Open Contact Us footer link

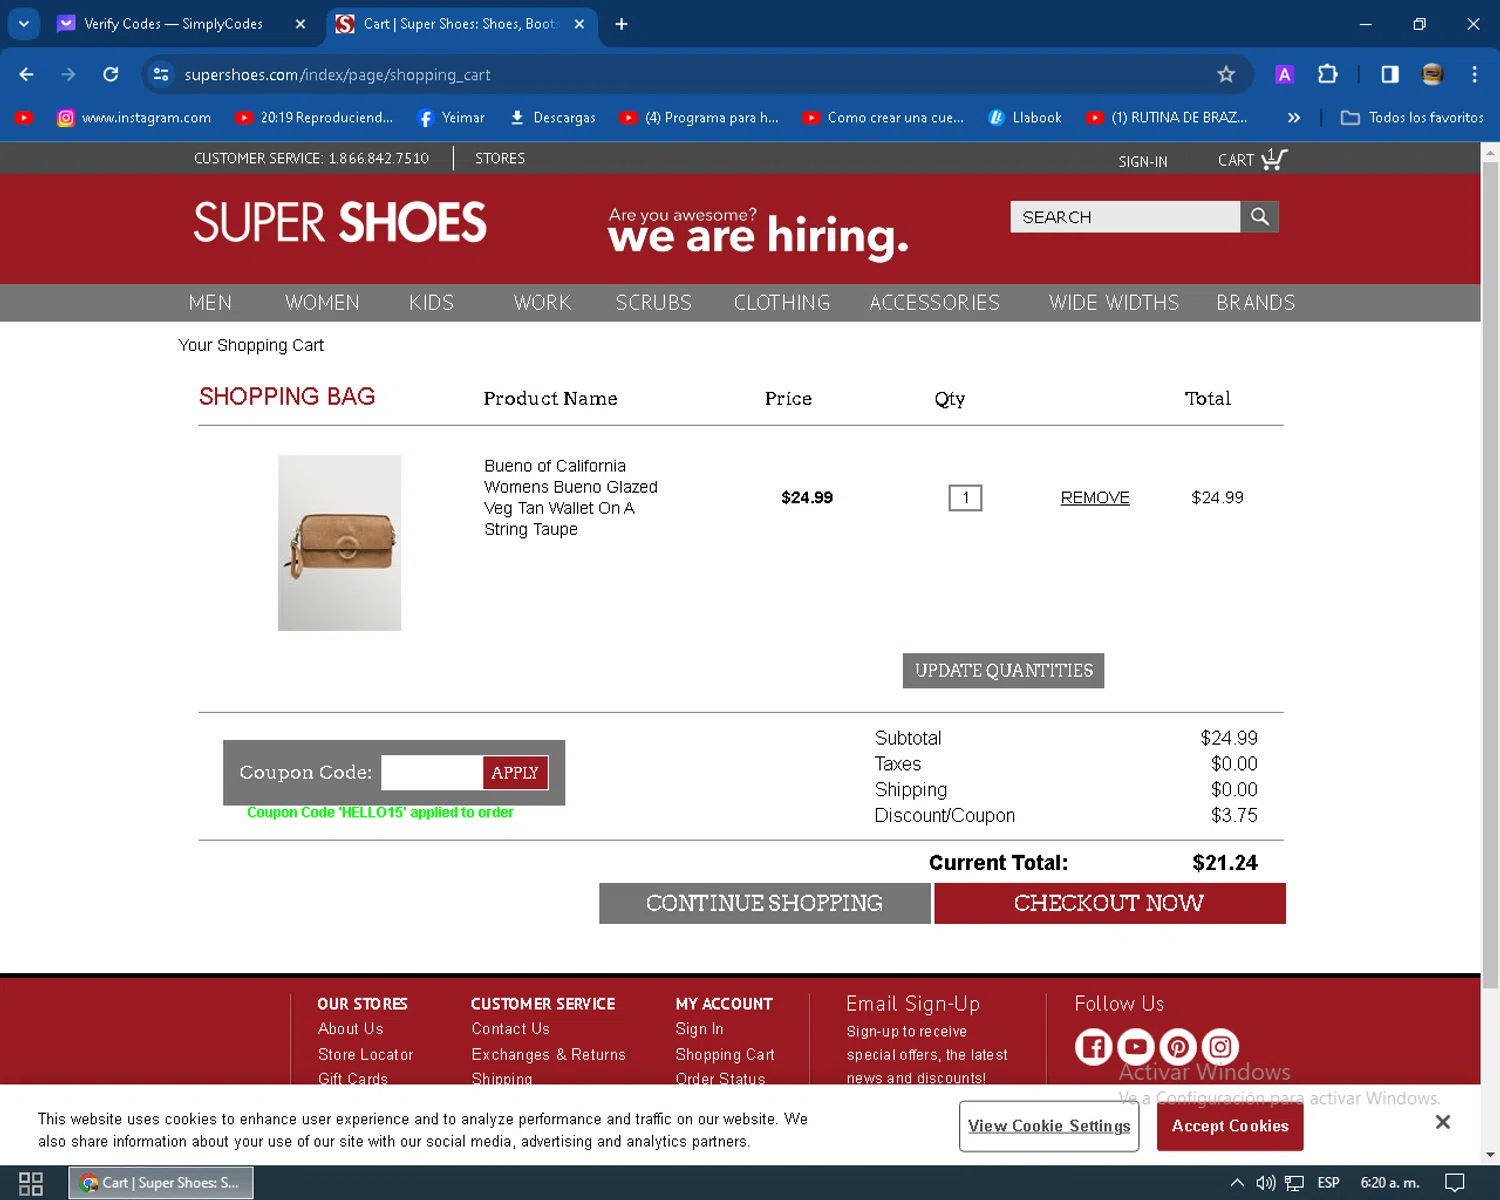tap(510, 1028)
